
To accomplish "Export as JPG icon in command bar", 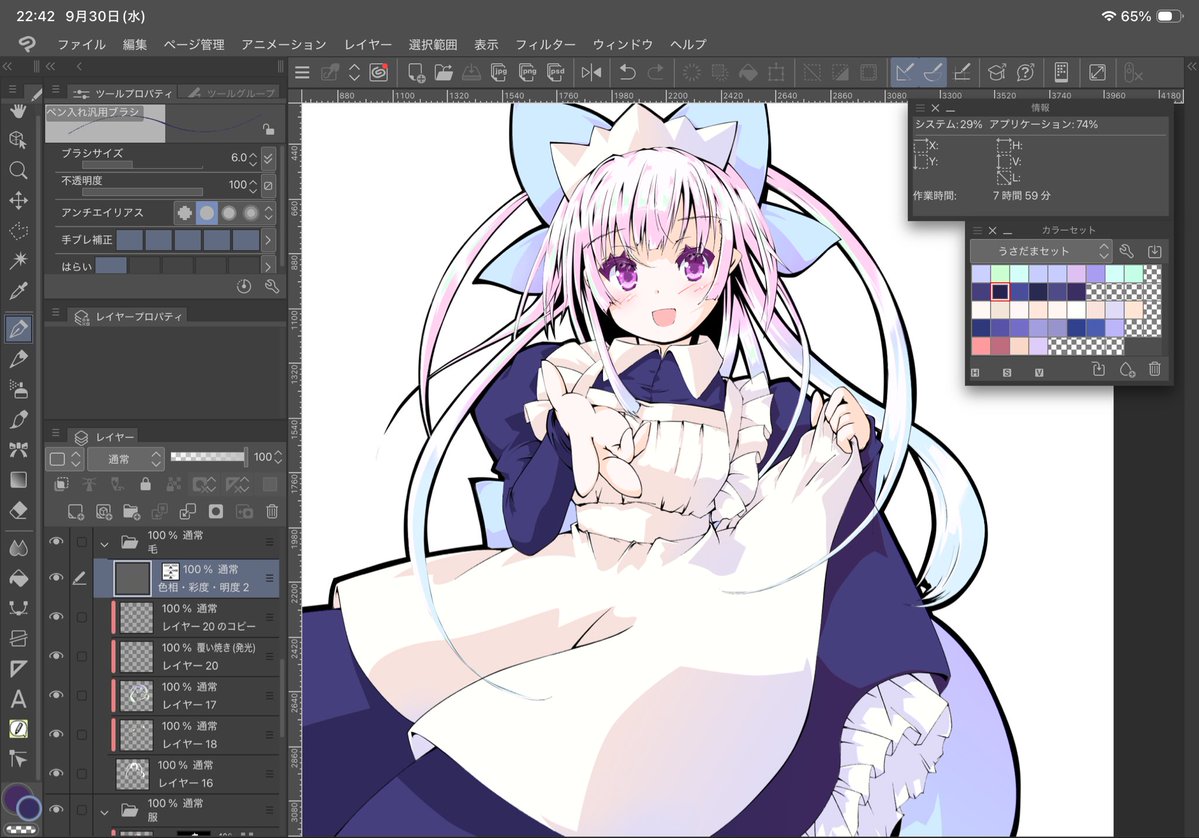I will (x=499, y=73).
